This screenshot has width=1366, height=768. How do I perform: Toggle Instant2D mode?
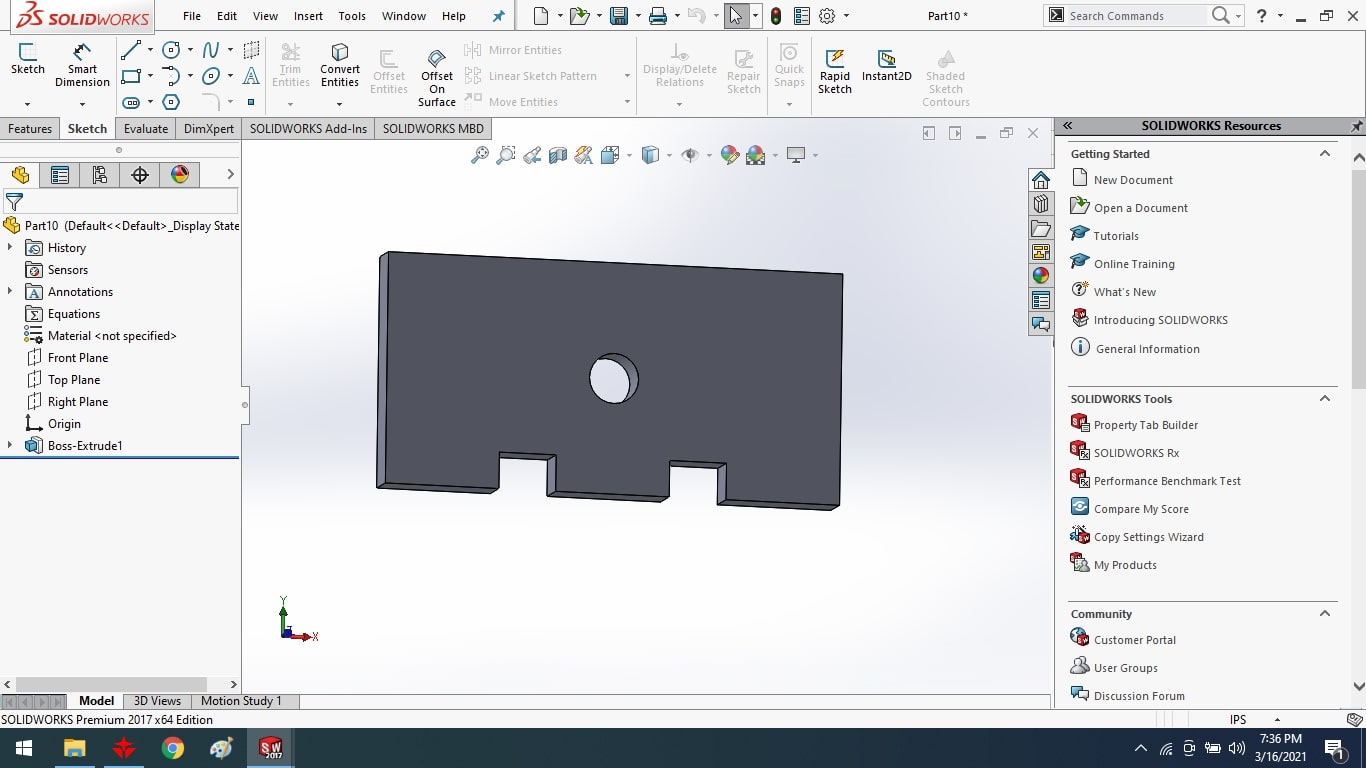[x=887, y=65]
